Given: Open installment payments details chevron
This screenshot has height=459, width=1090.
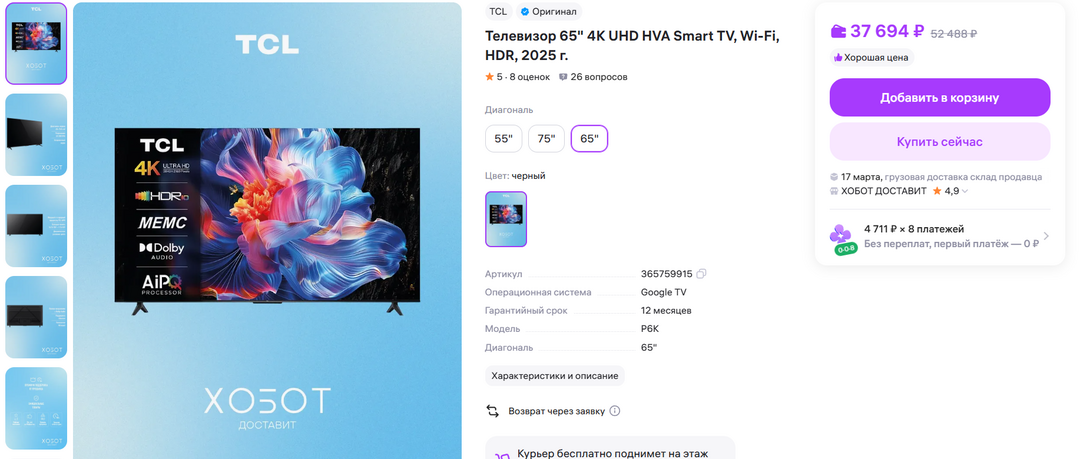Looking at the screenshot, I should [1046, 236].
